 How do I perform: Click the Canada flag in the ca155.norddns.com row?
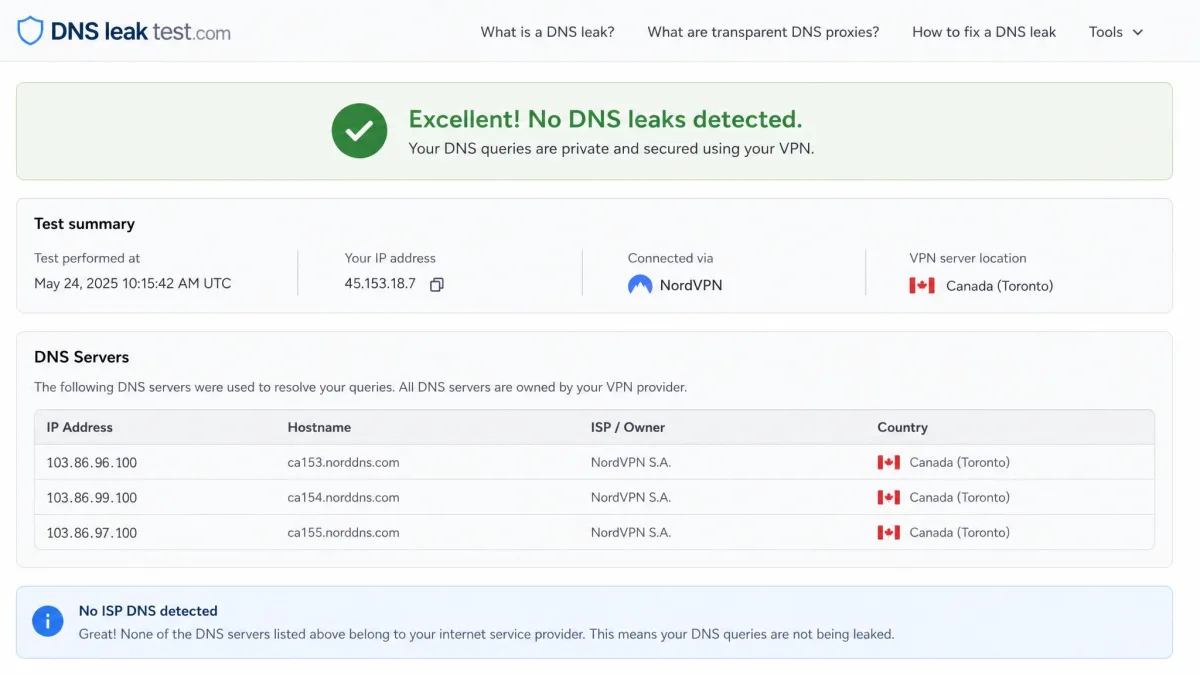(x=889, y=533)
